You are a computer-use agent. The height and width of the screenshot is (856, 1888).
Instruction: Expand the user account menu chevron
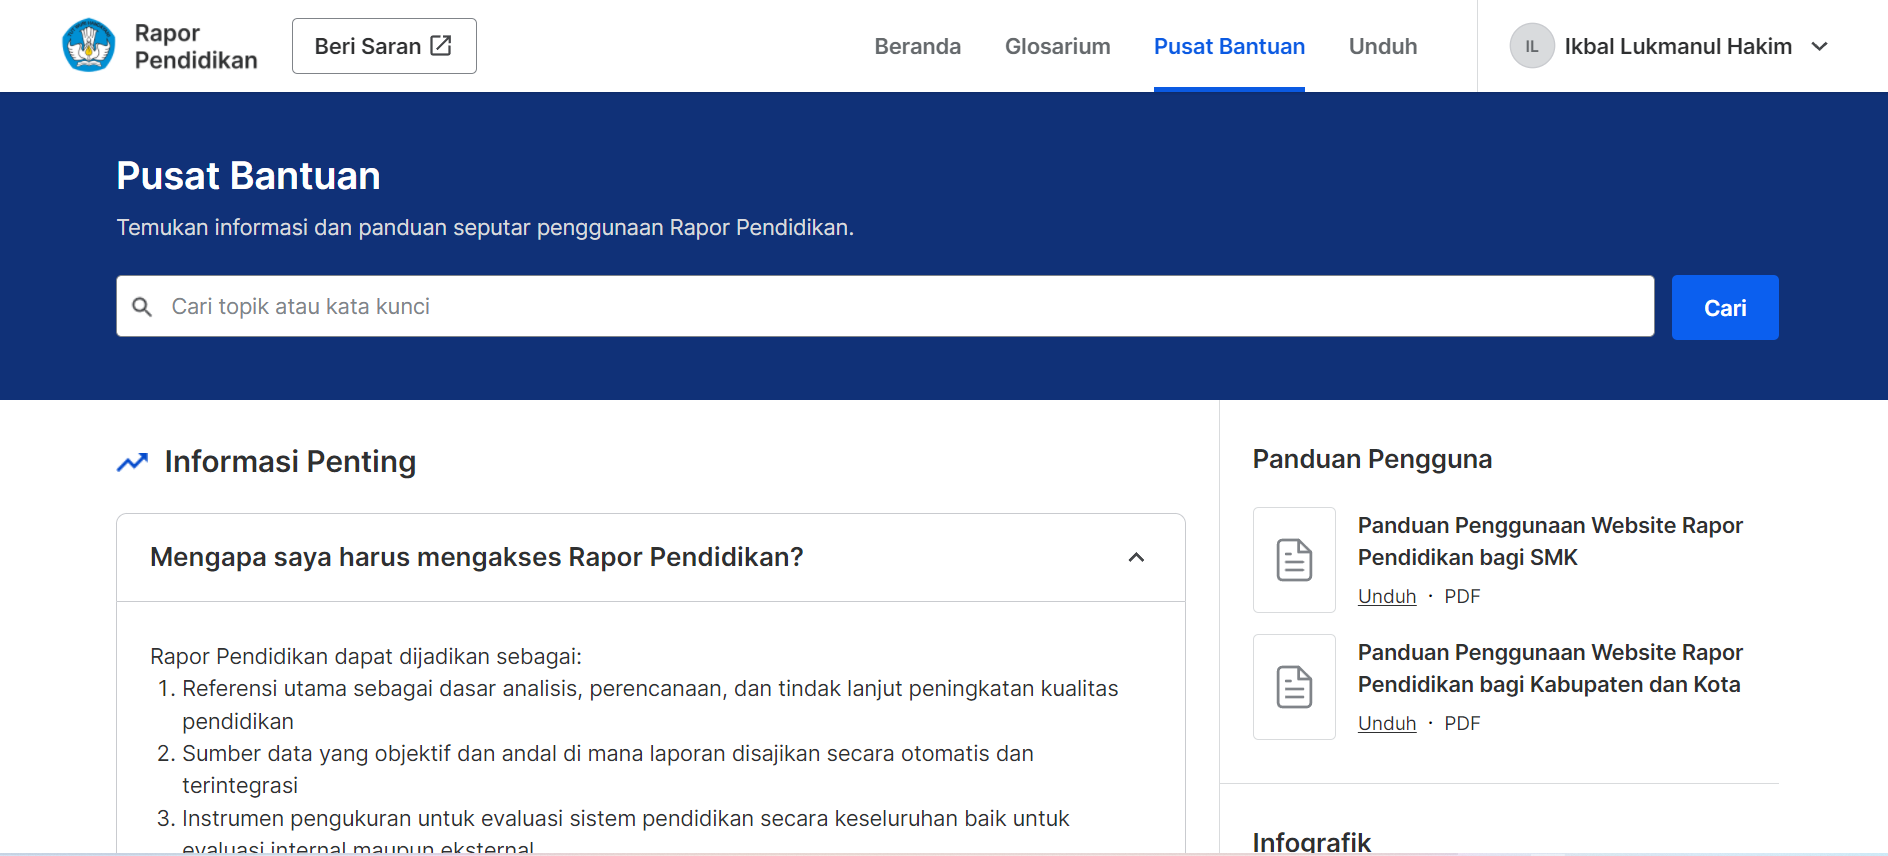pyautogui.click(x=1820, y=47)
